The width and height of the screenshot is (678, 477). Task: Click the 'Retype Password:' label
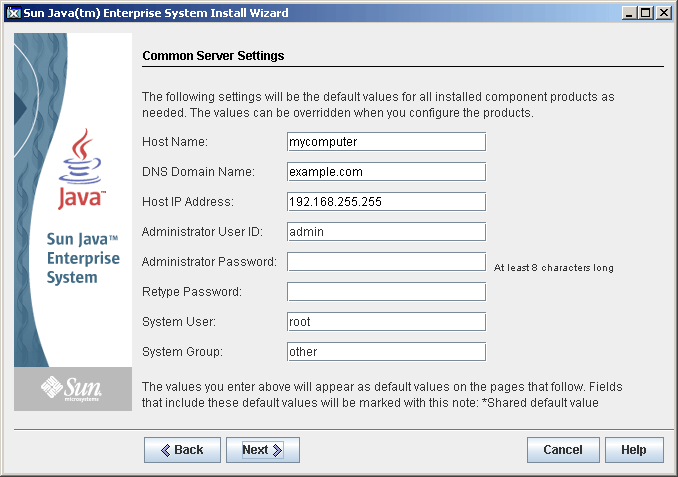tap(192, 291)
